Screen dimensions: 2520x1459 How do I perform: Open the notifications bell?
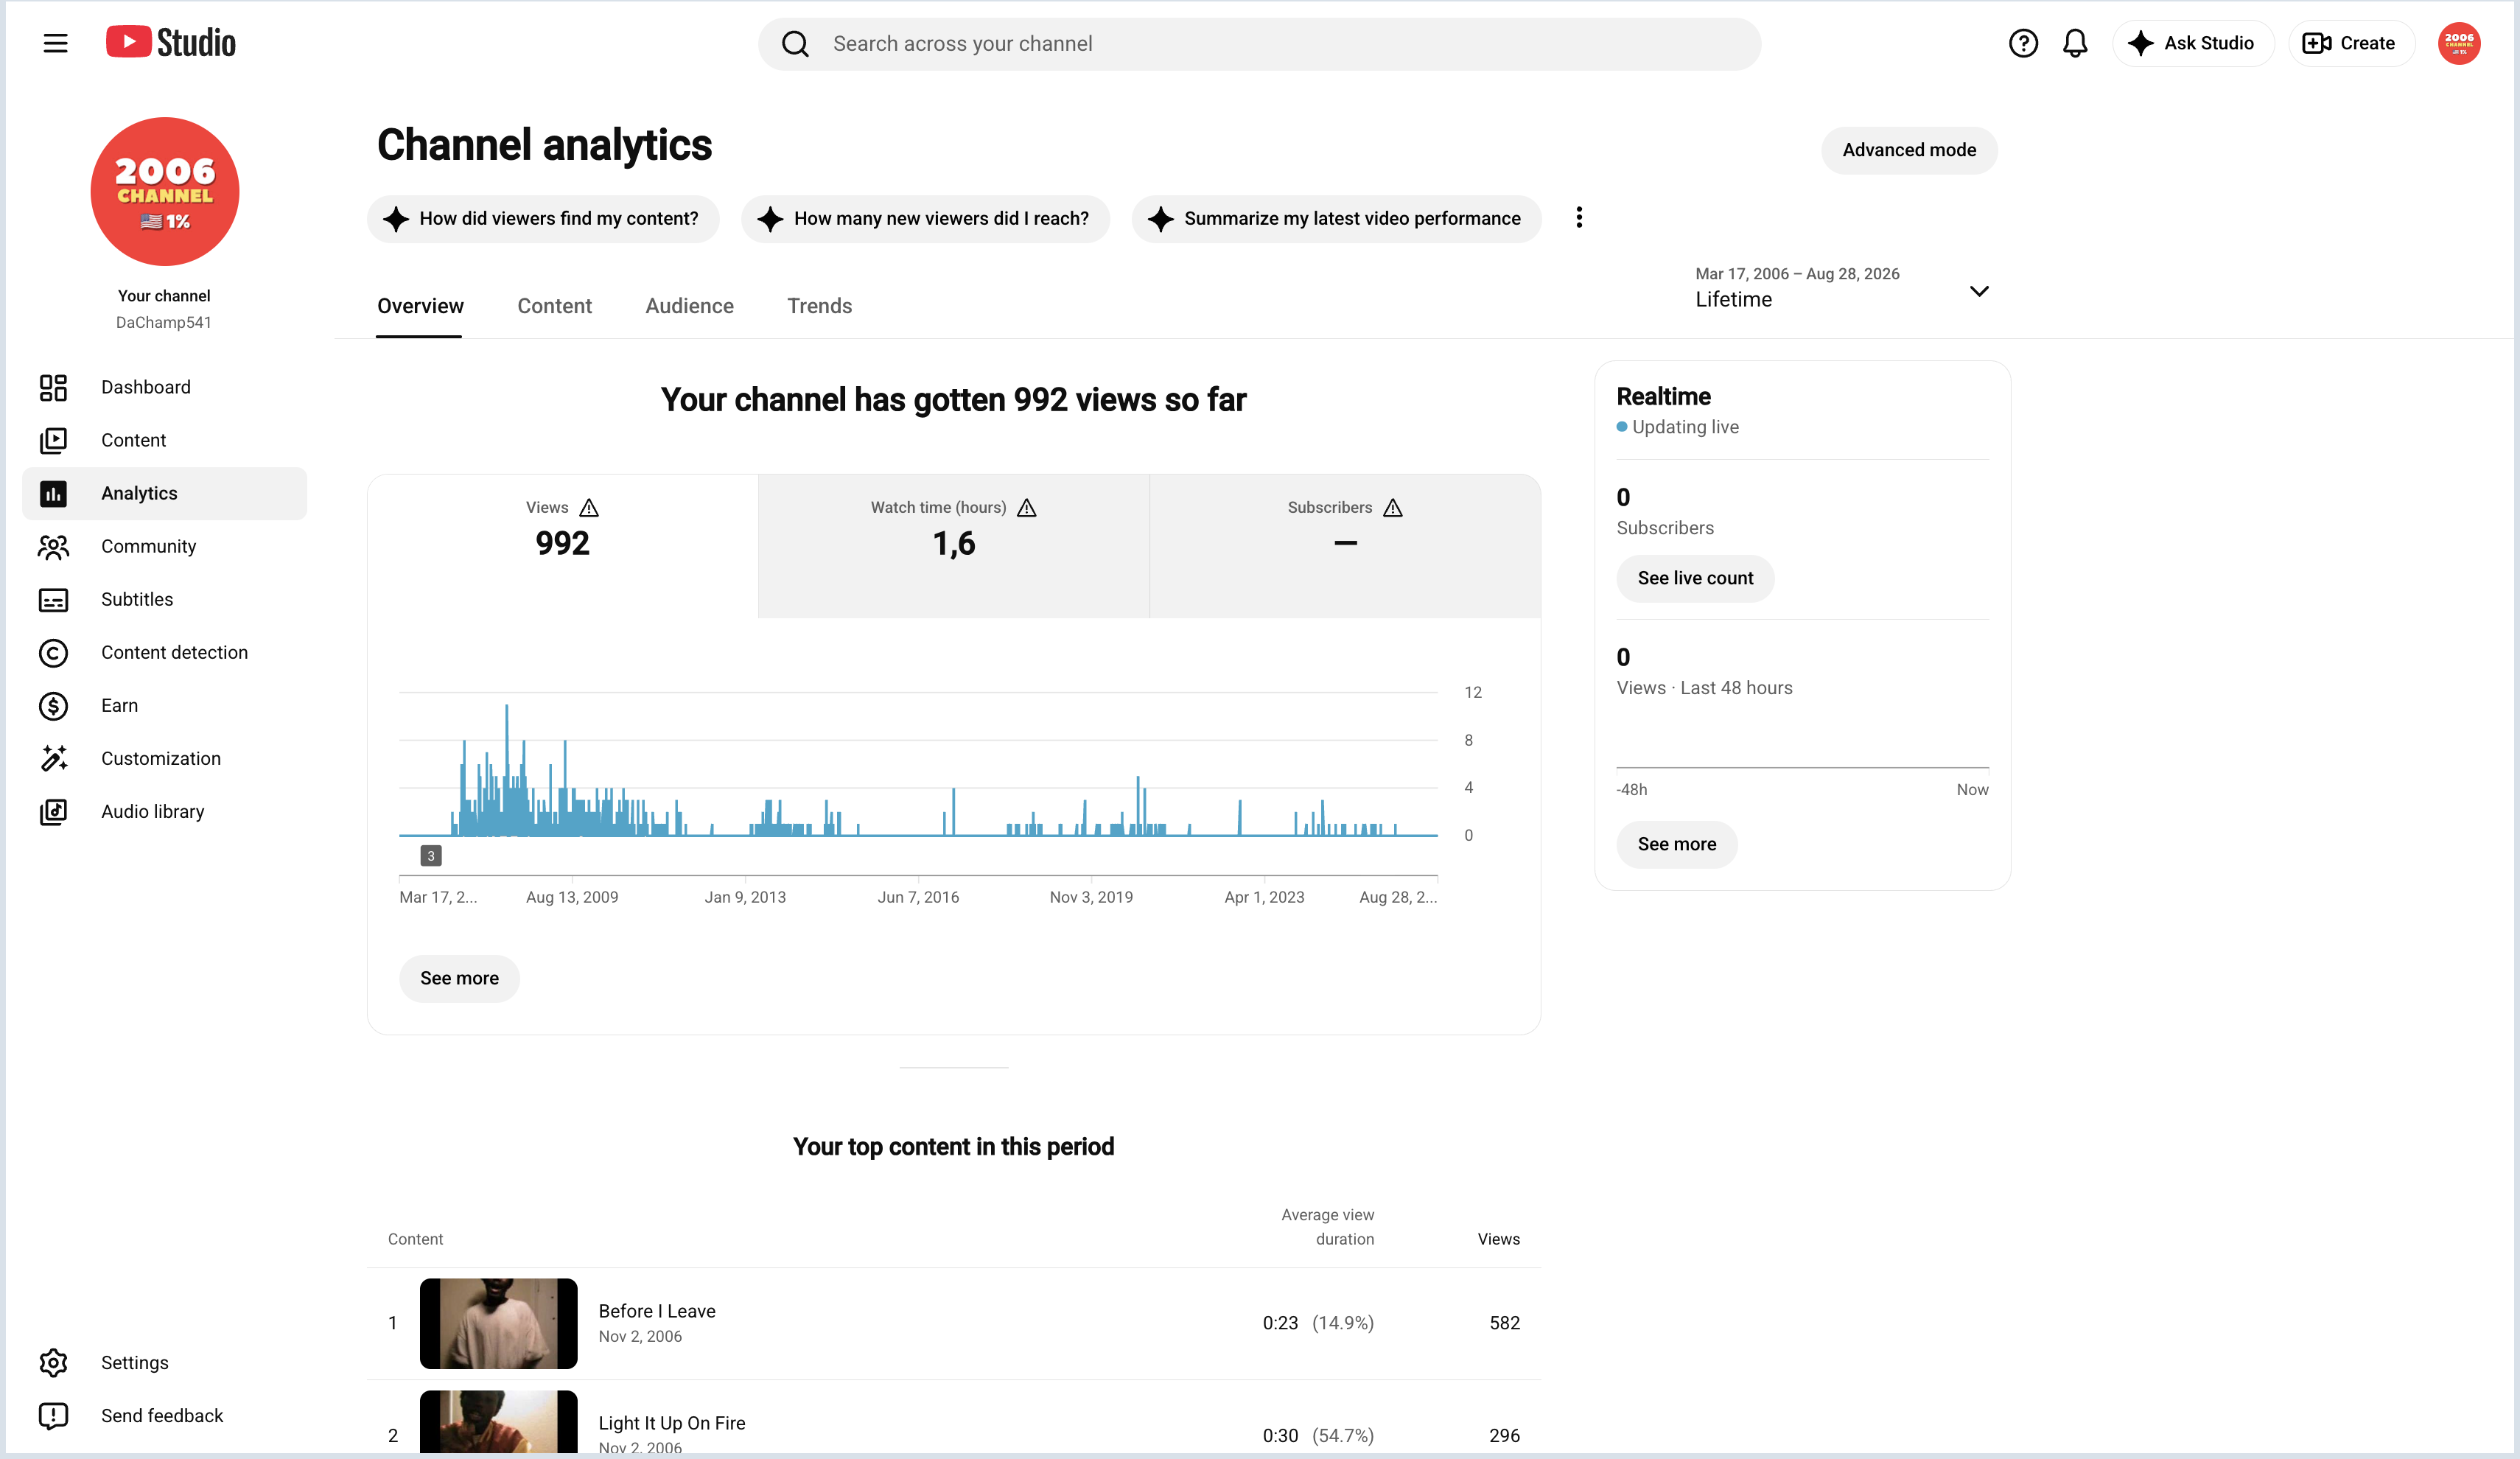pyautogui.click(x=2075, y=43)
